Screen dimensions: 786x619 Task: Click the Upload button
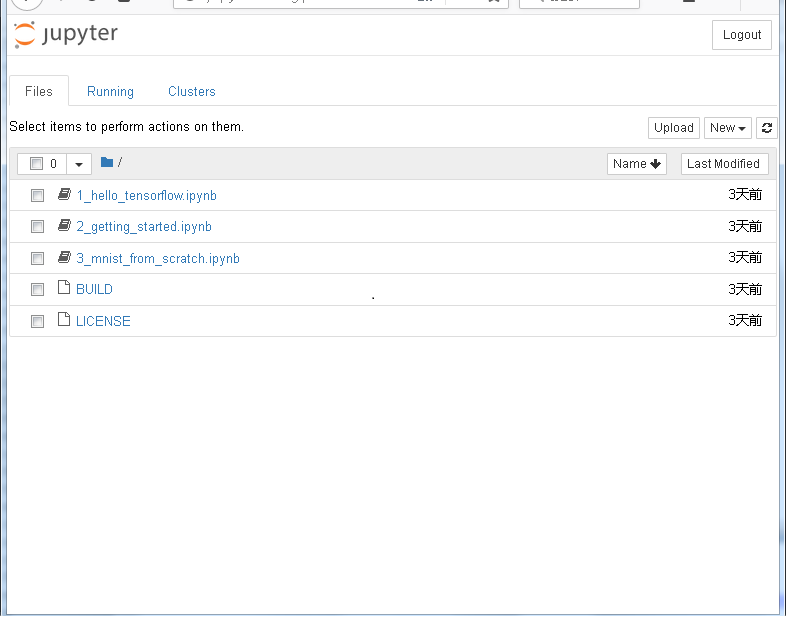pyautogui.click(x=673, y=128)
